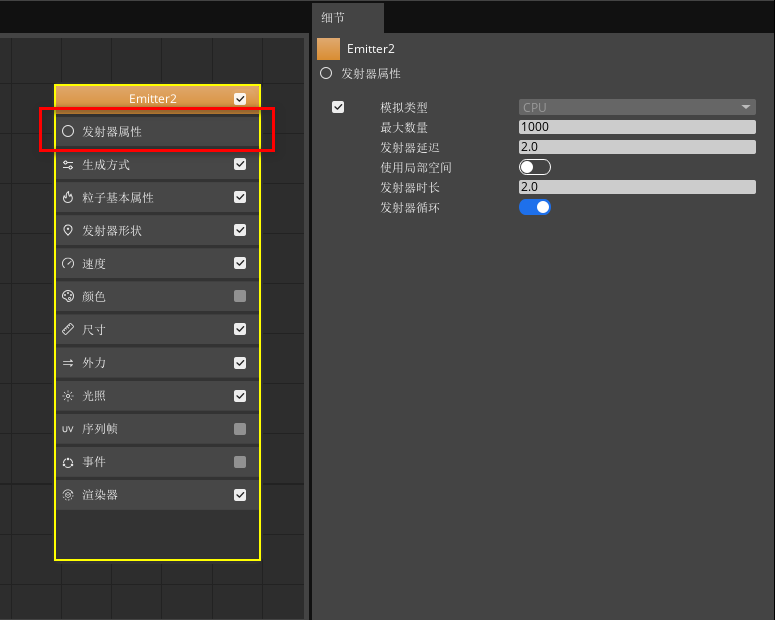Click the circle icon in details panel header
This screenshot has height=620, width=775.
(x=326, y=73)
